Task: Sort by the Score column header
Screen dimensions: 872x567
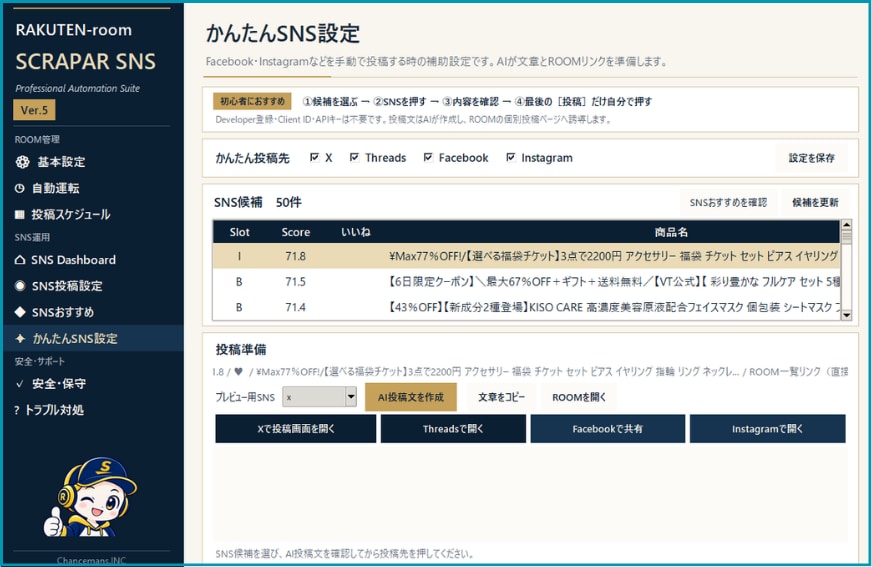Action: point(295,232)
